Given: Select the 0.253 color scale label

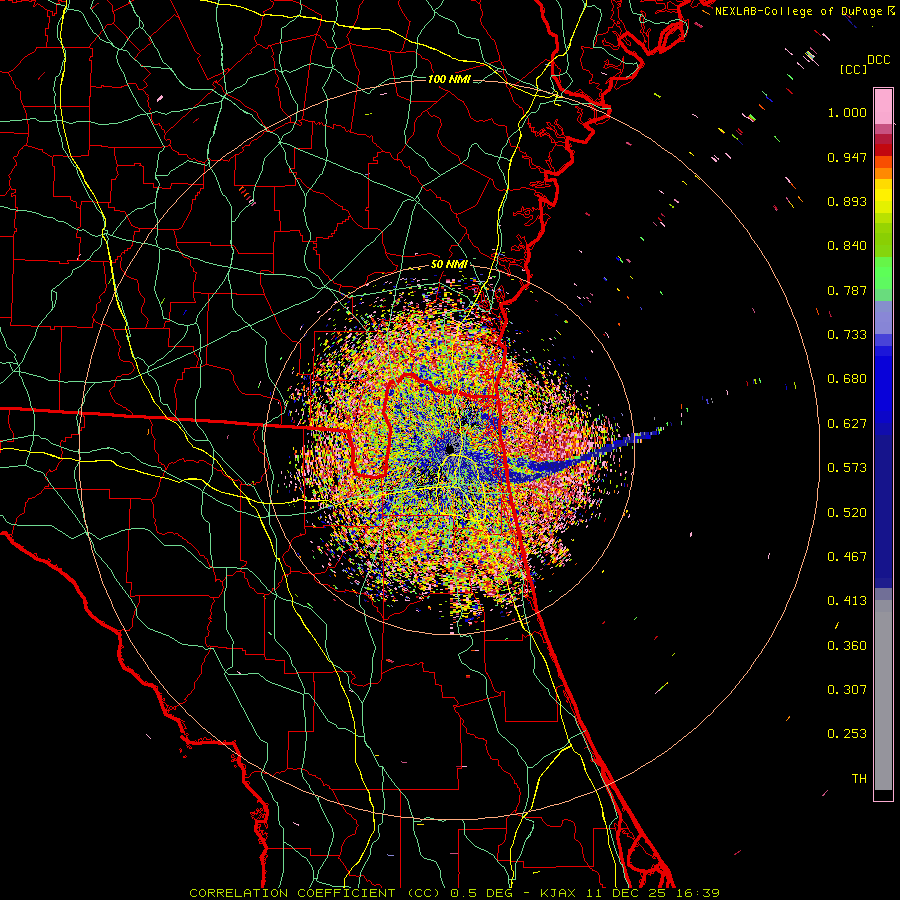Looking at the screenshot, I should click(847, 734).
